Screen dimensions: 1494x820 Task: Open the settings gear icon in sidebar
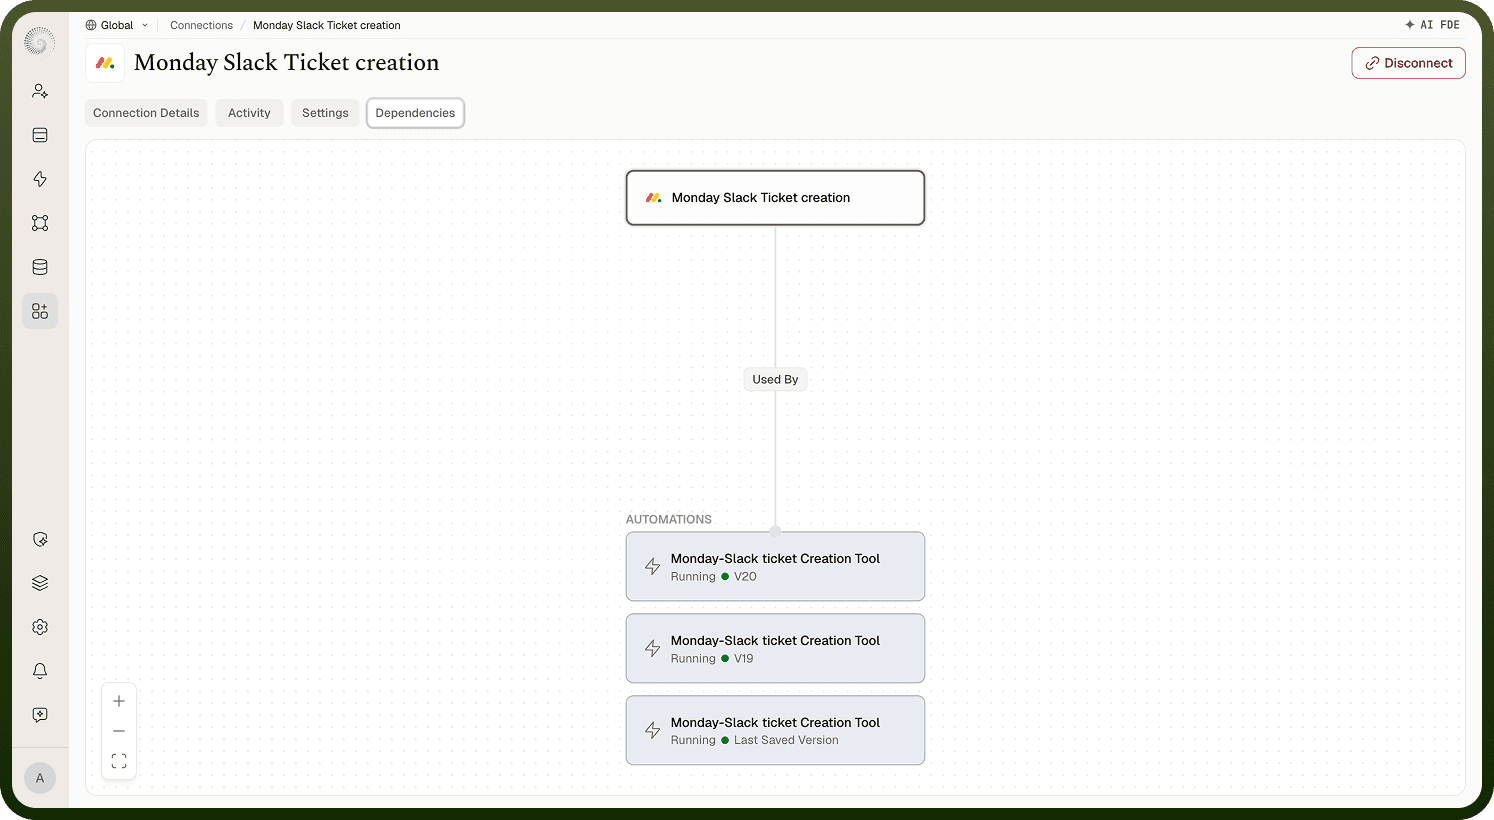coord(40,627)
